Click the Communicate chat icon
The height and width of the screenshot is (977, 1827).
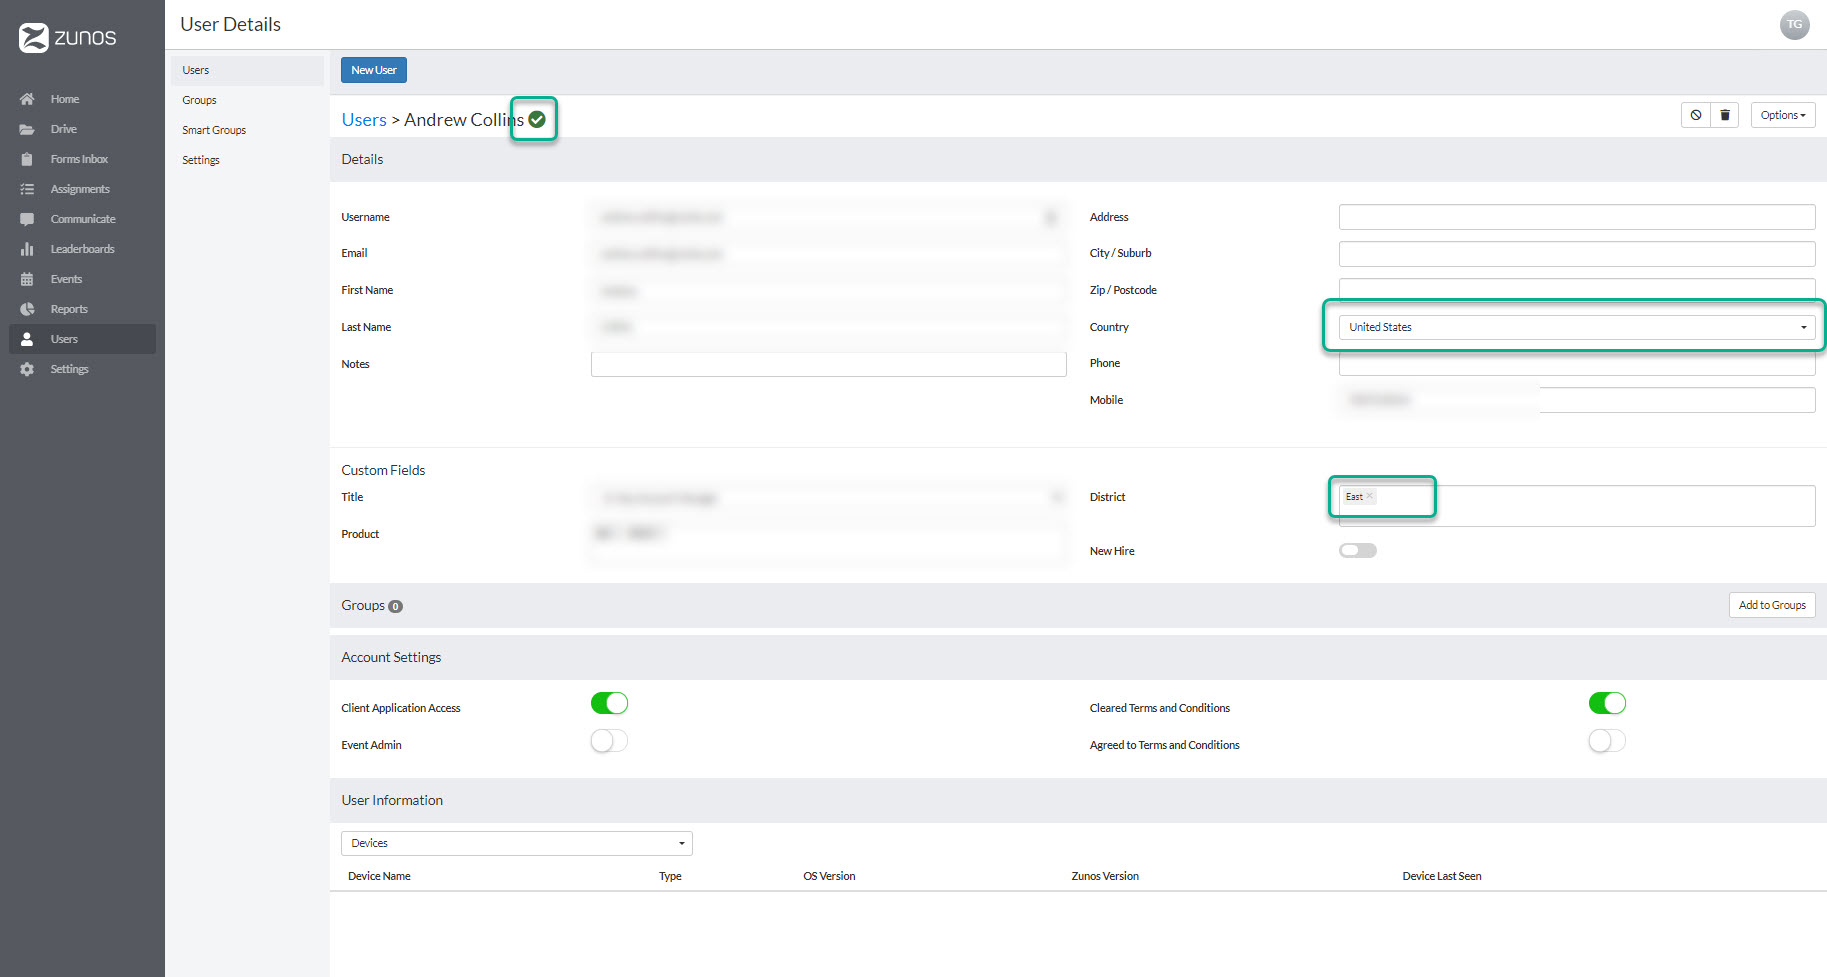[27, 219]
